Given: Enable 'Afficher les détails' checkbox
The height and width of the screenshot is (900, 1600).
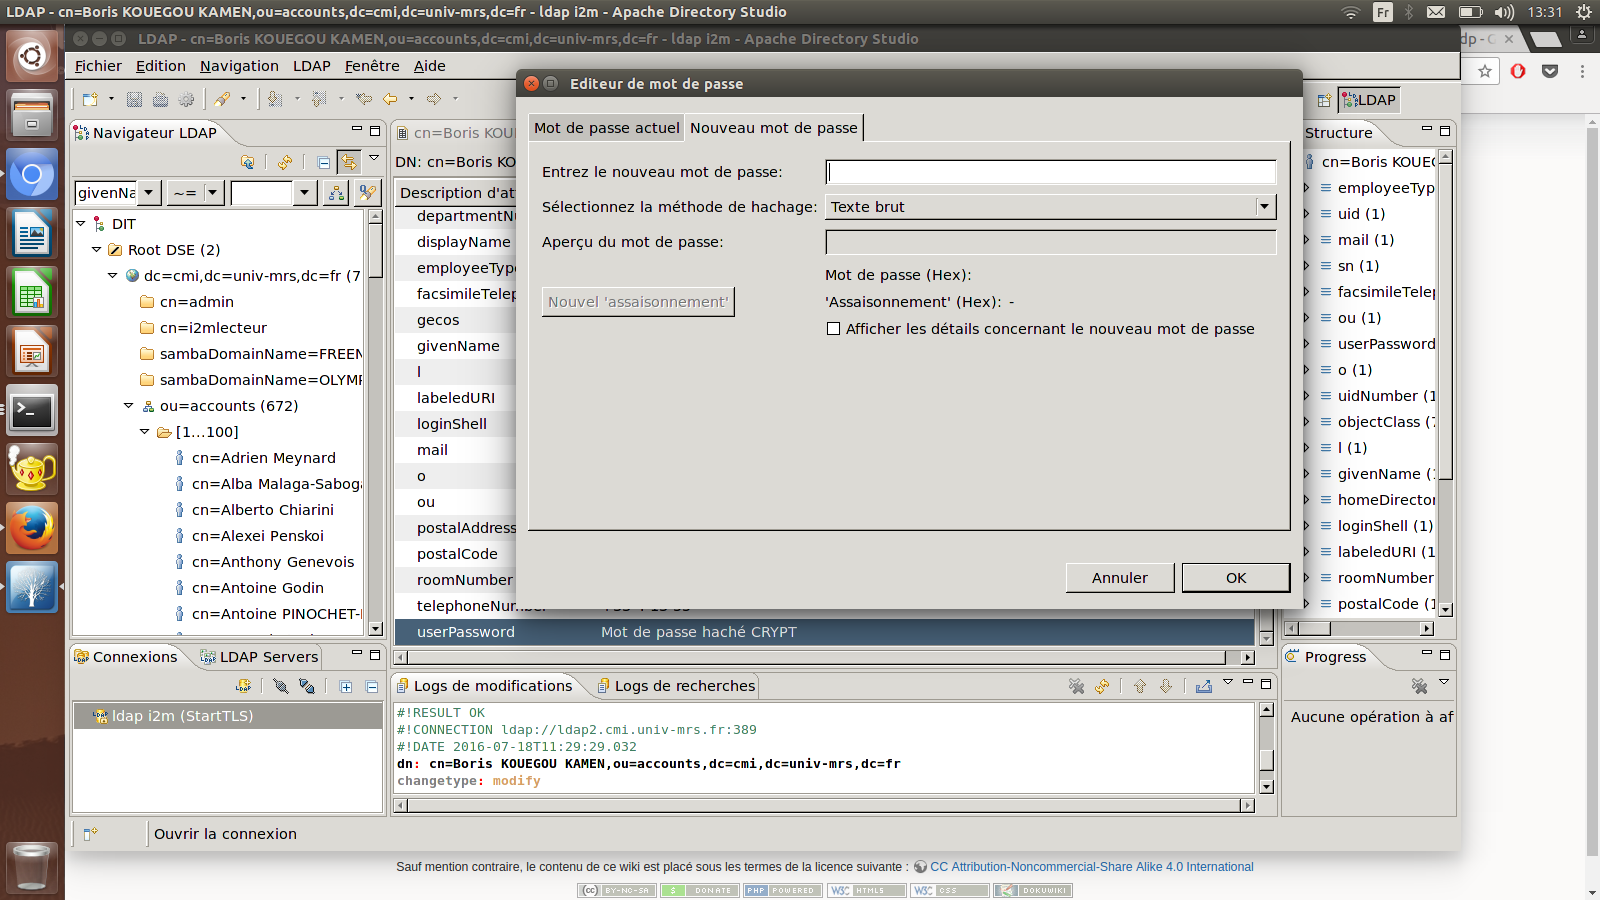Looking at the screenshot, I should [x=833, y=329].
